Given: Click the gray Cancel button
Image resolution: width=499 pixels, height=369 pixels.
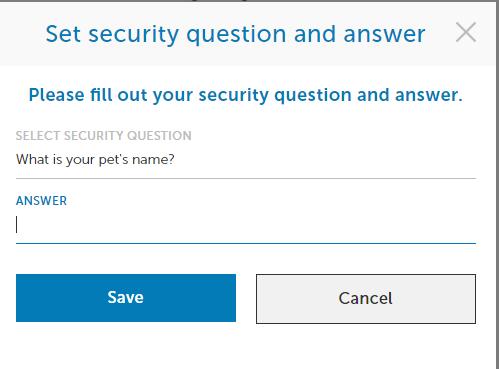Looking at the screenshot, I should tap(366, 299).
